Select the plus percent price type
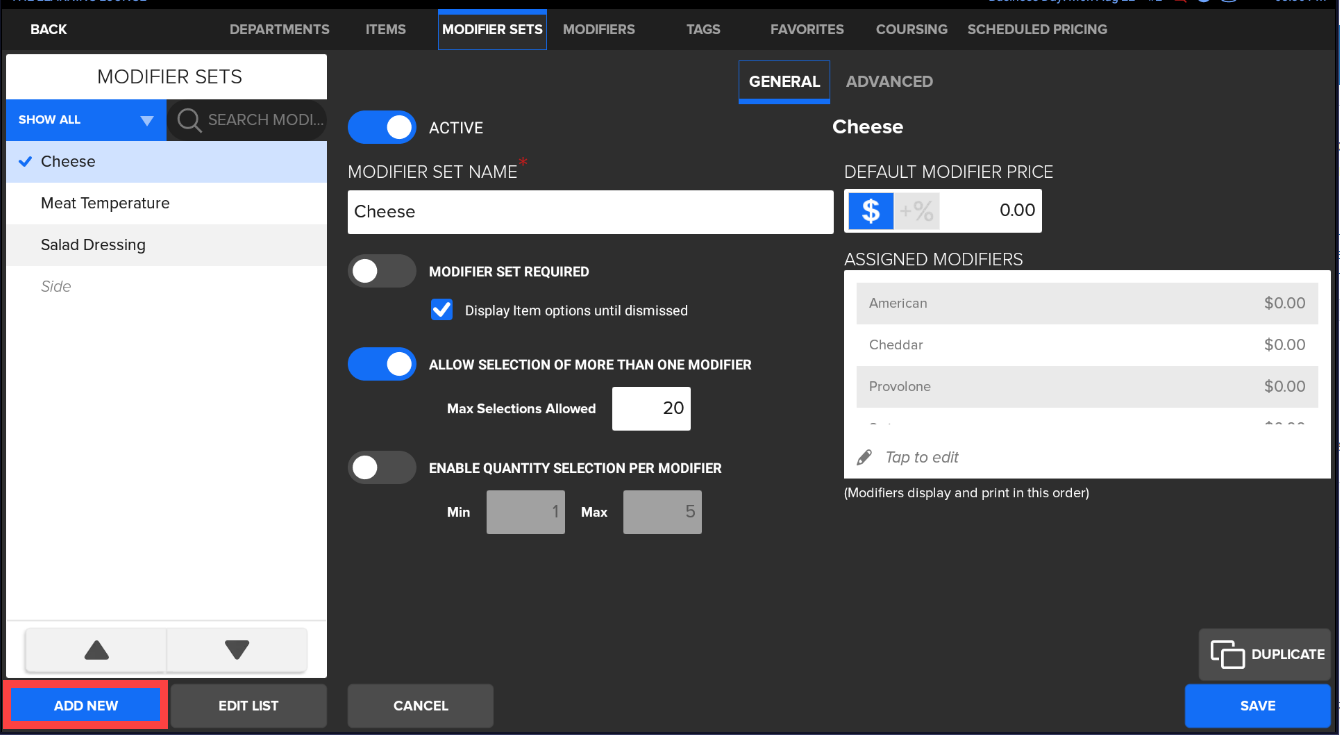 [916, 211]
